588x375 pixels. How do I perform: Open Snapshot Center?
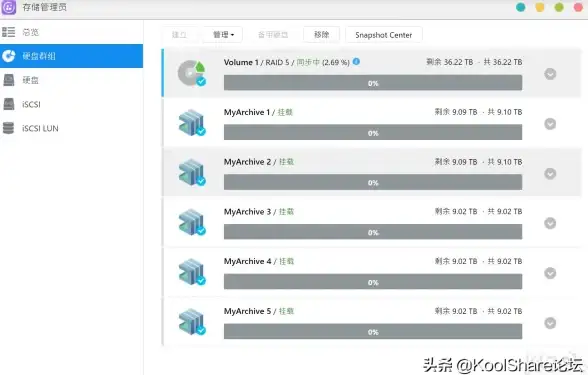[384, 35]
